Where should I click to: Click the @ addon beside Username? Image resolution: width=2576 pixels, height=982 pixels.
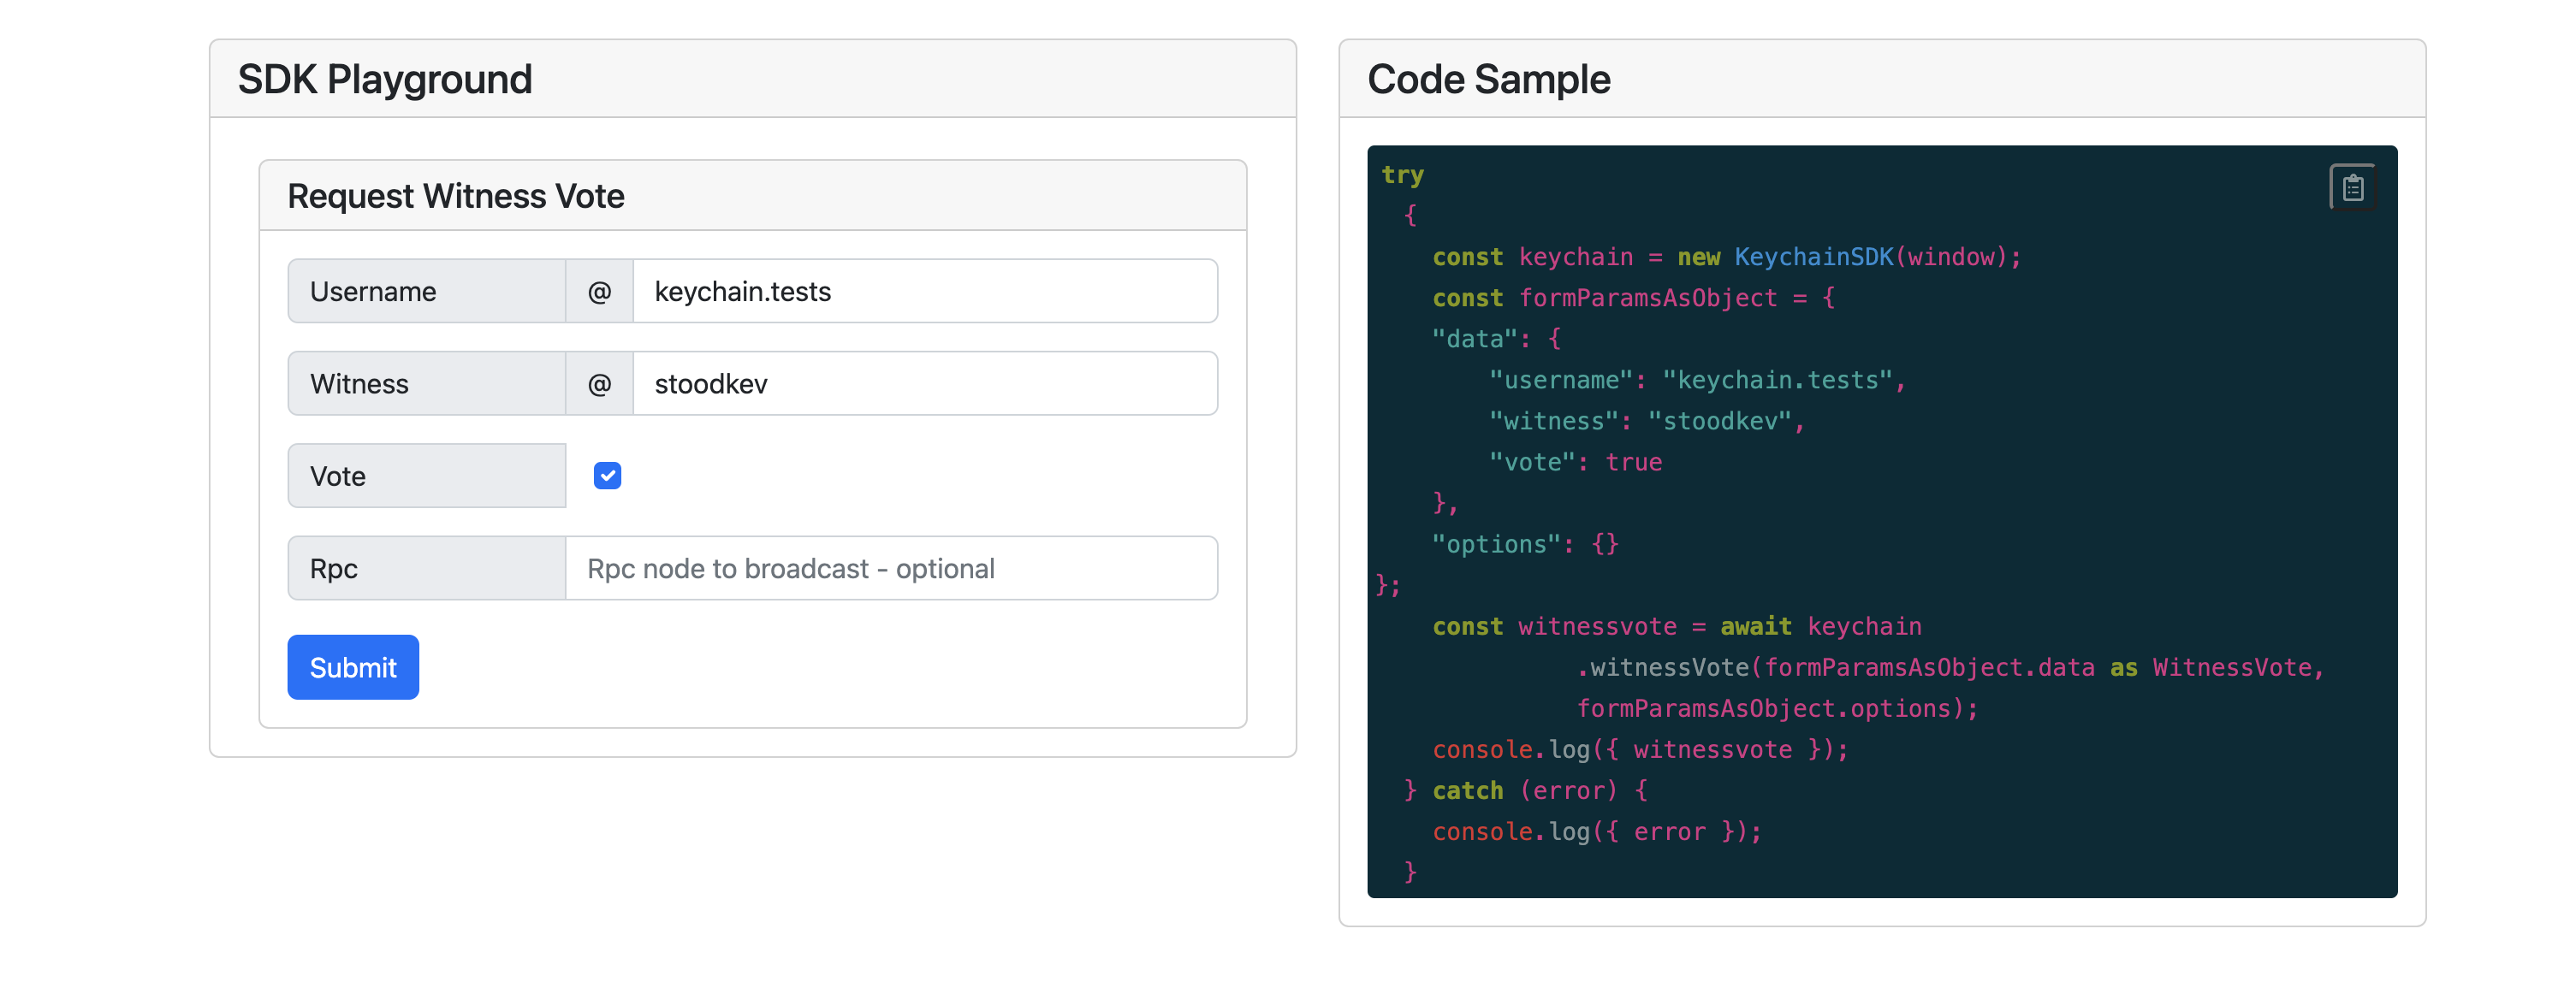[599, 291]
